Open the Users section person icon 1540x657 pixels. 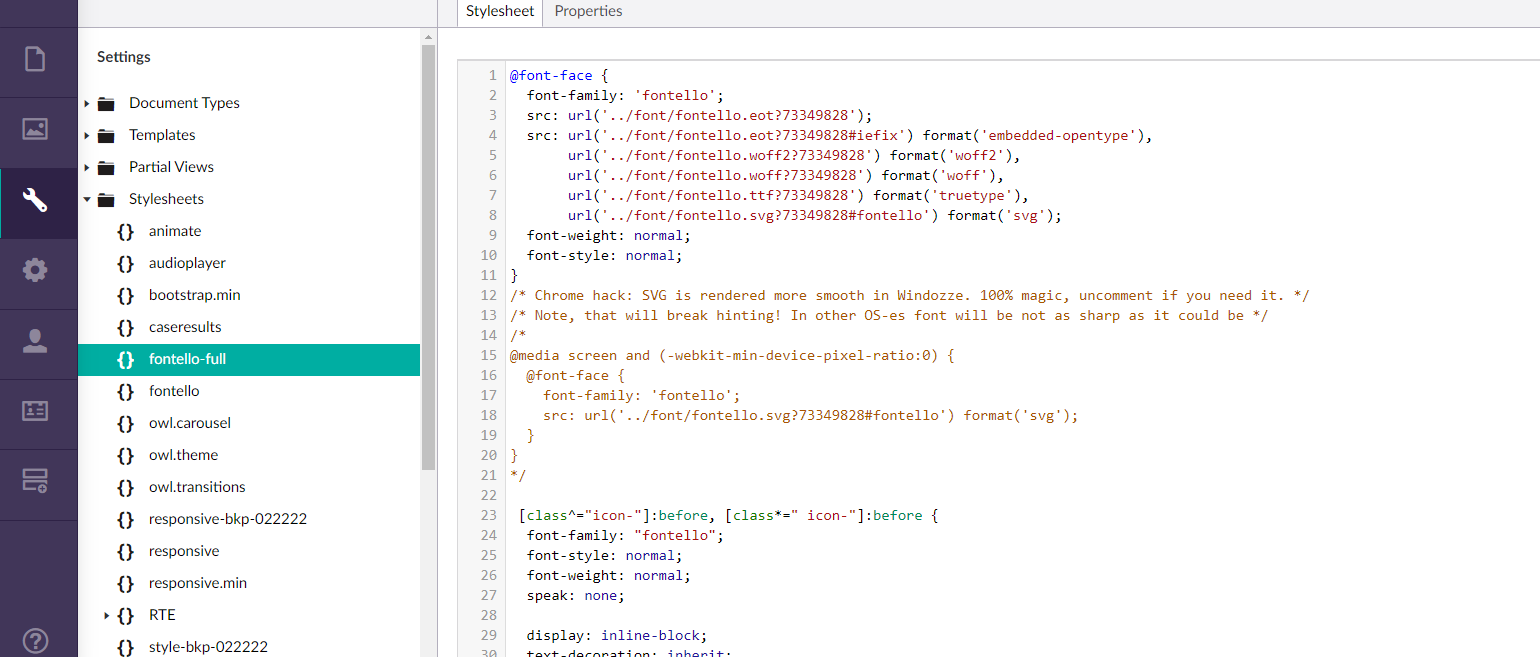[x=35, y=341]
